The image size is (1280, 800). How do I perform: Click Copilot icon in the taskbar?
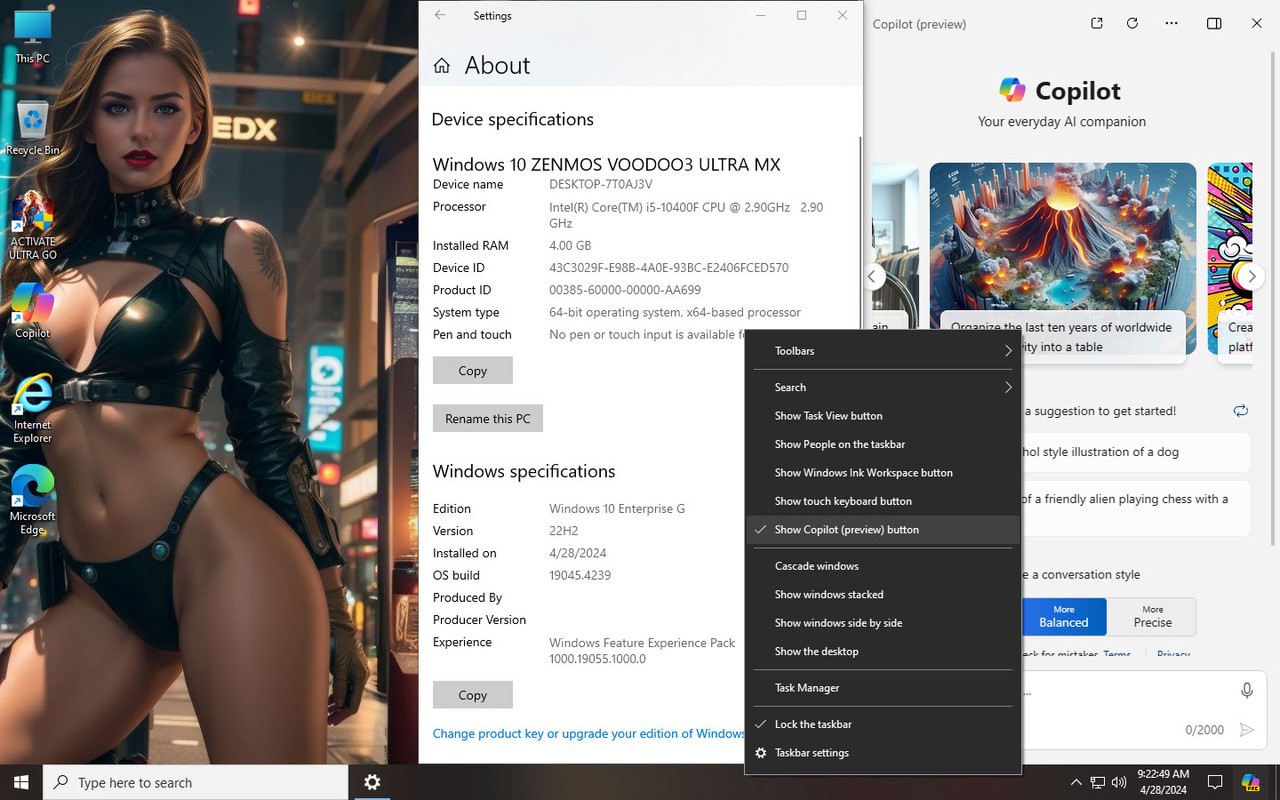[1251, 782]
